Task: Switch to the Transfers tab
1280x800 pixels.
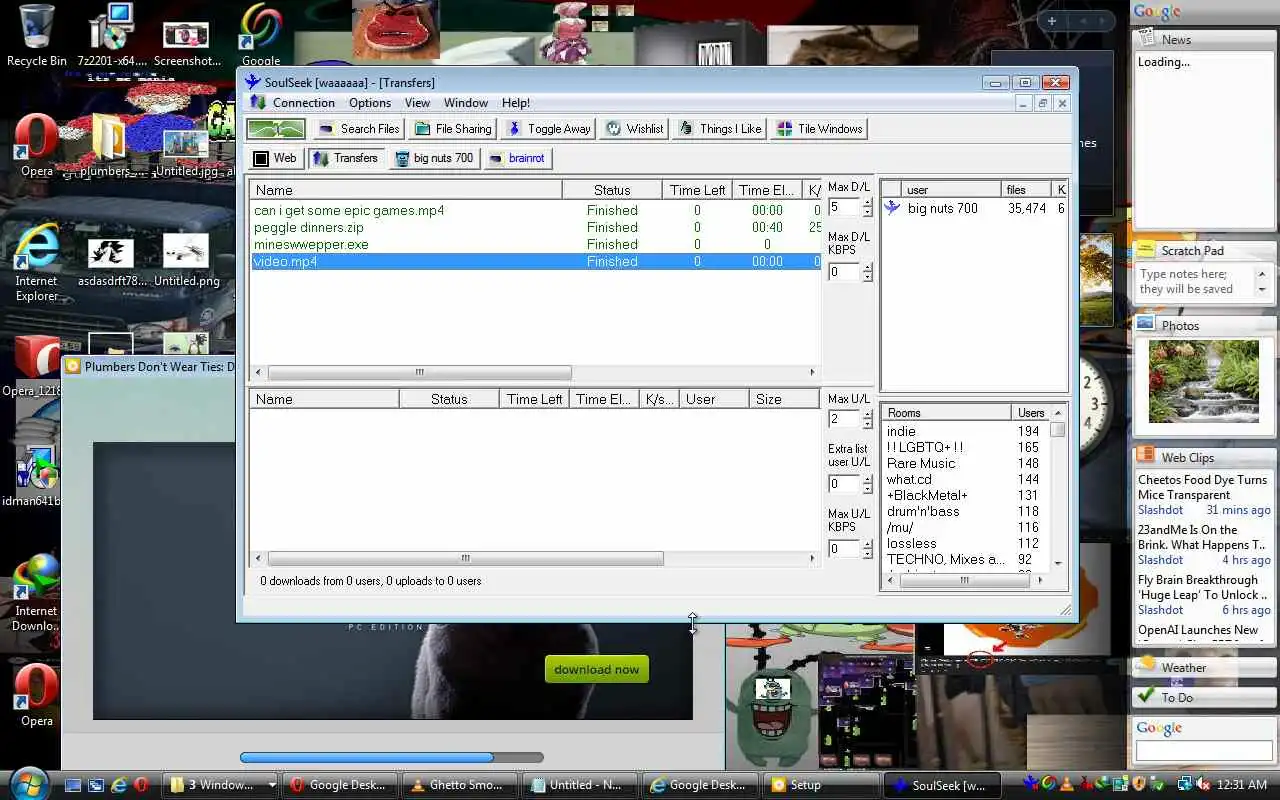Action: [346, 158]
